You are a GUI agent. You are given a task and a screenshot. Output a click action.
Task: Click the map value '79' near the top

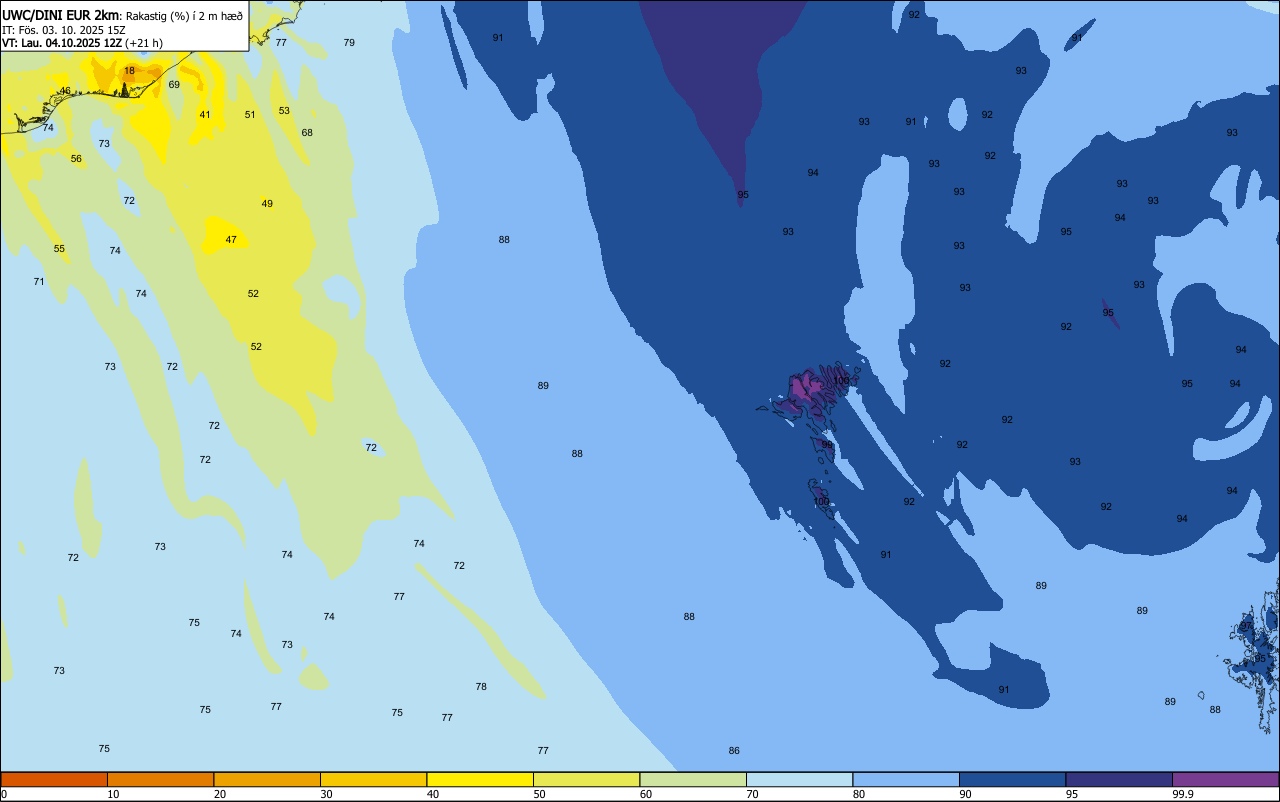tap(349, 43)
